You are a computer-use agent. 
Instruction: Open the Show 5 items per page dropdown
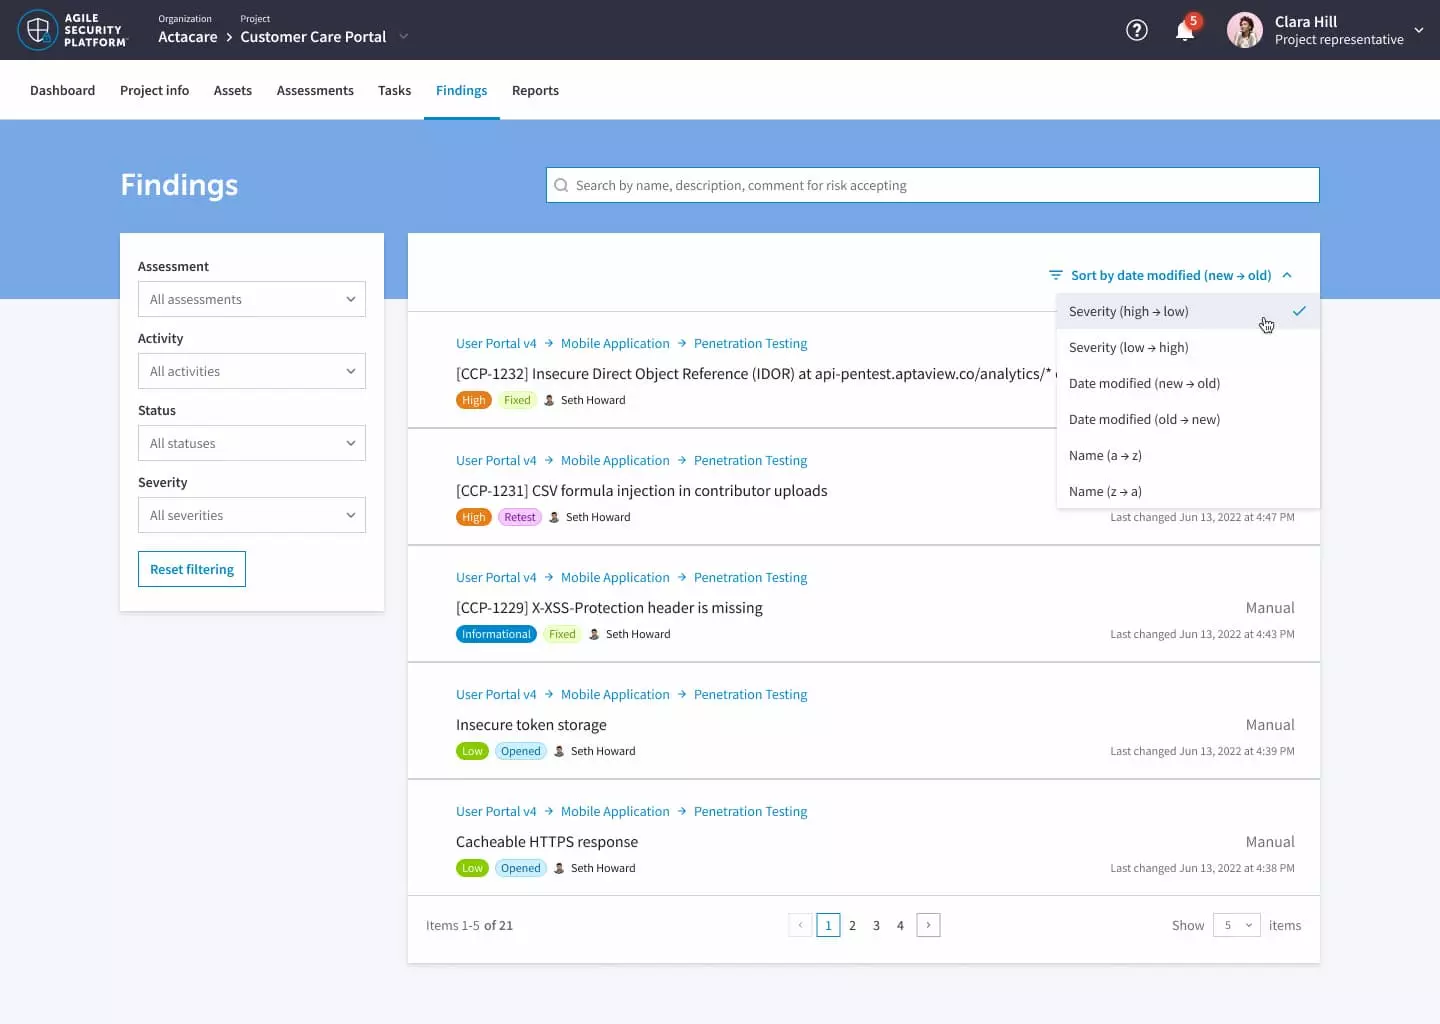(1237, 925)
